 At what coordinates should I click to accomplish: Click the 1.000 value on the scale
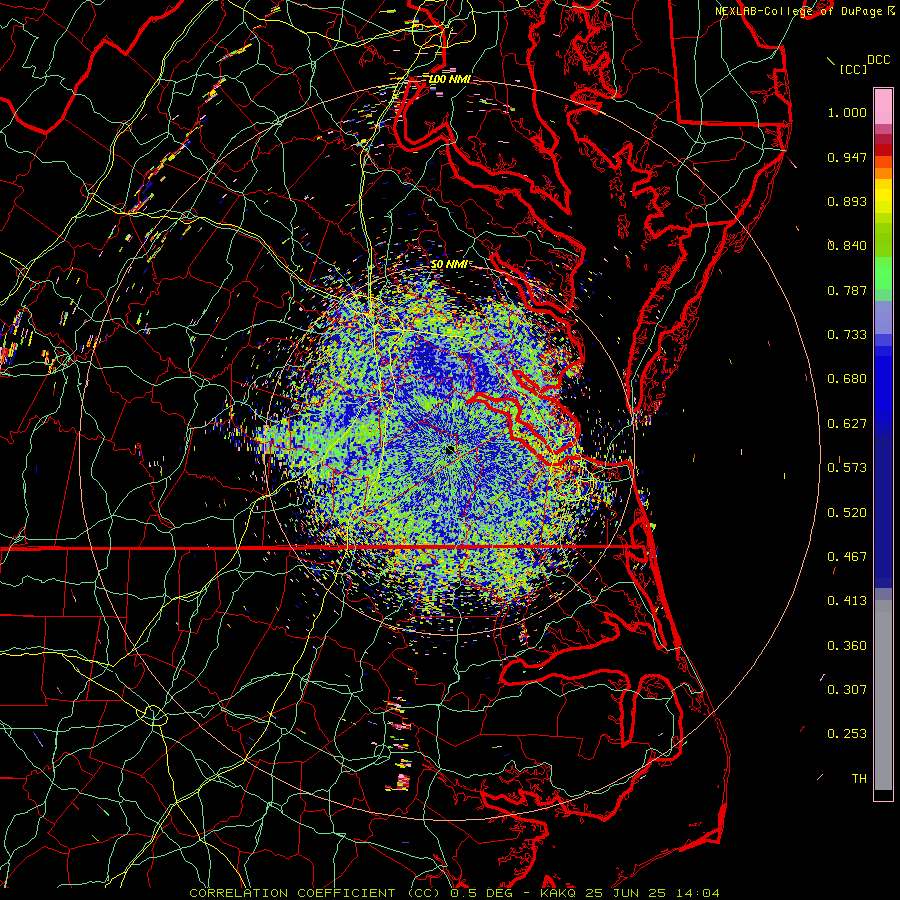pyautogui.click(x=847, y=112)
